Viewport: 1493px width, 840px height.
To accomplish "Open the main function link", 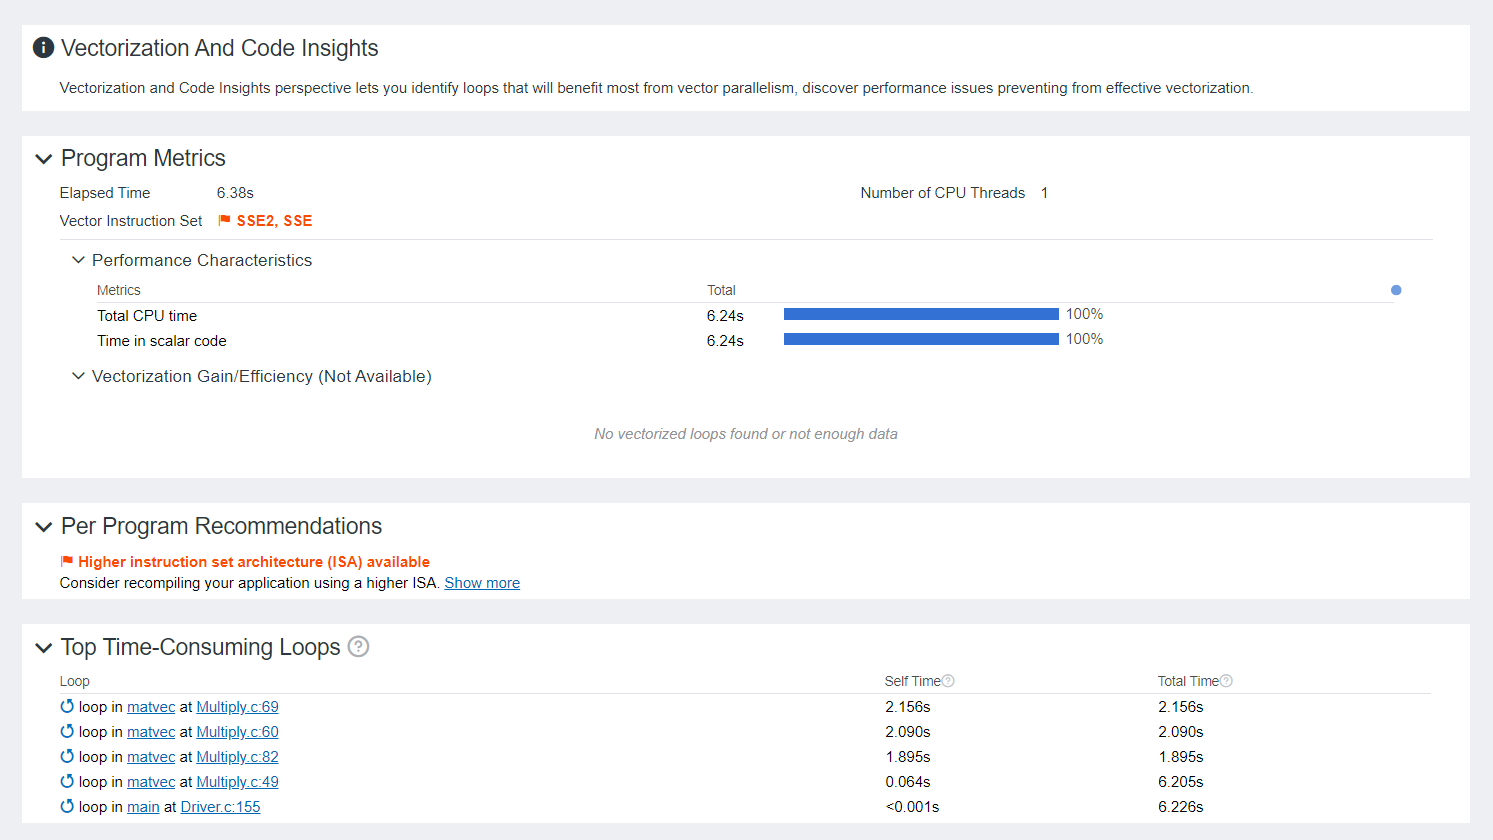I will pos(143,807).
